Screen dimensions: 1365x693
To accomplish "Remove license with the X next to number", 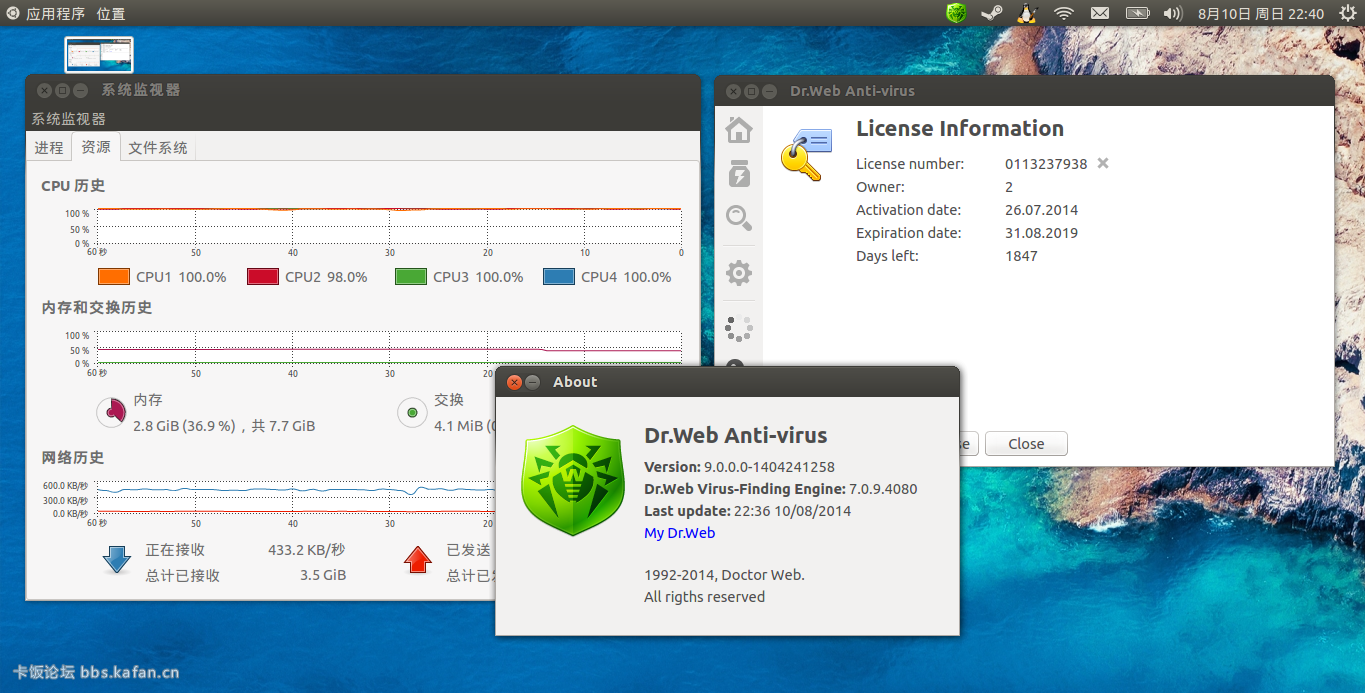I will click(1103, 163).
